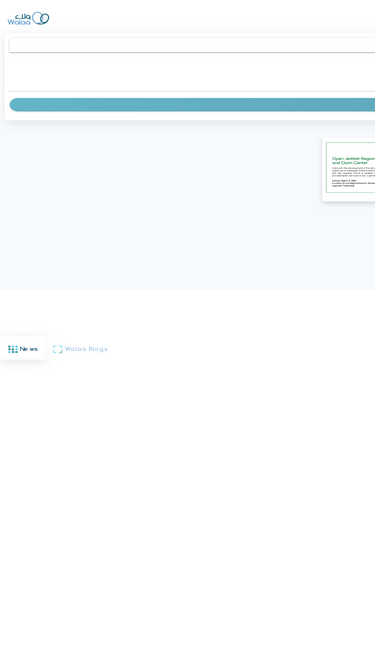Image resolution: width=375 pixels, height=667 pixels.
Task: Click the blank content area under the News tab
Action: click(x=188, y=510)
